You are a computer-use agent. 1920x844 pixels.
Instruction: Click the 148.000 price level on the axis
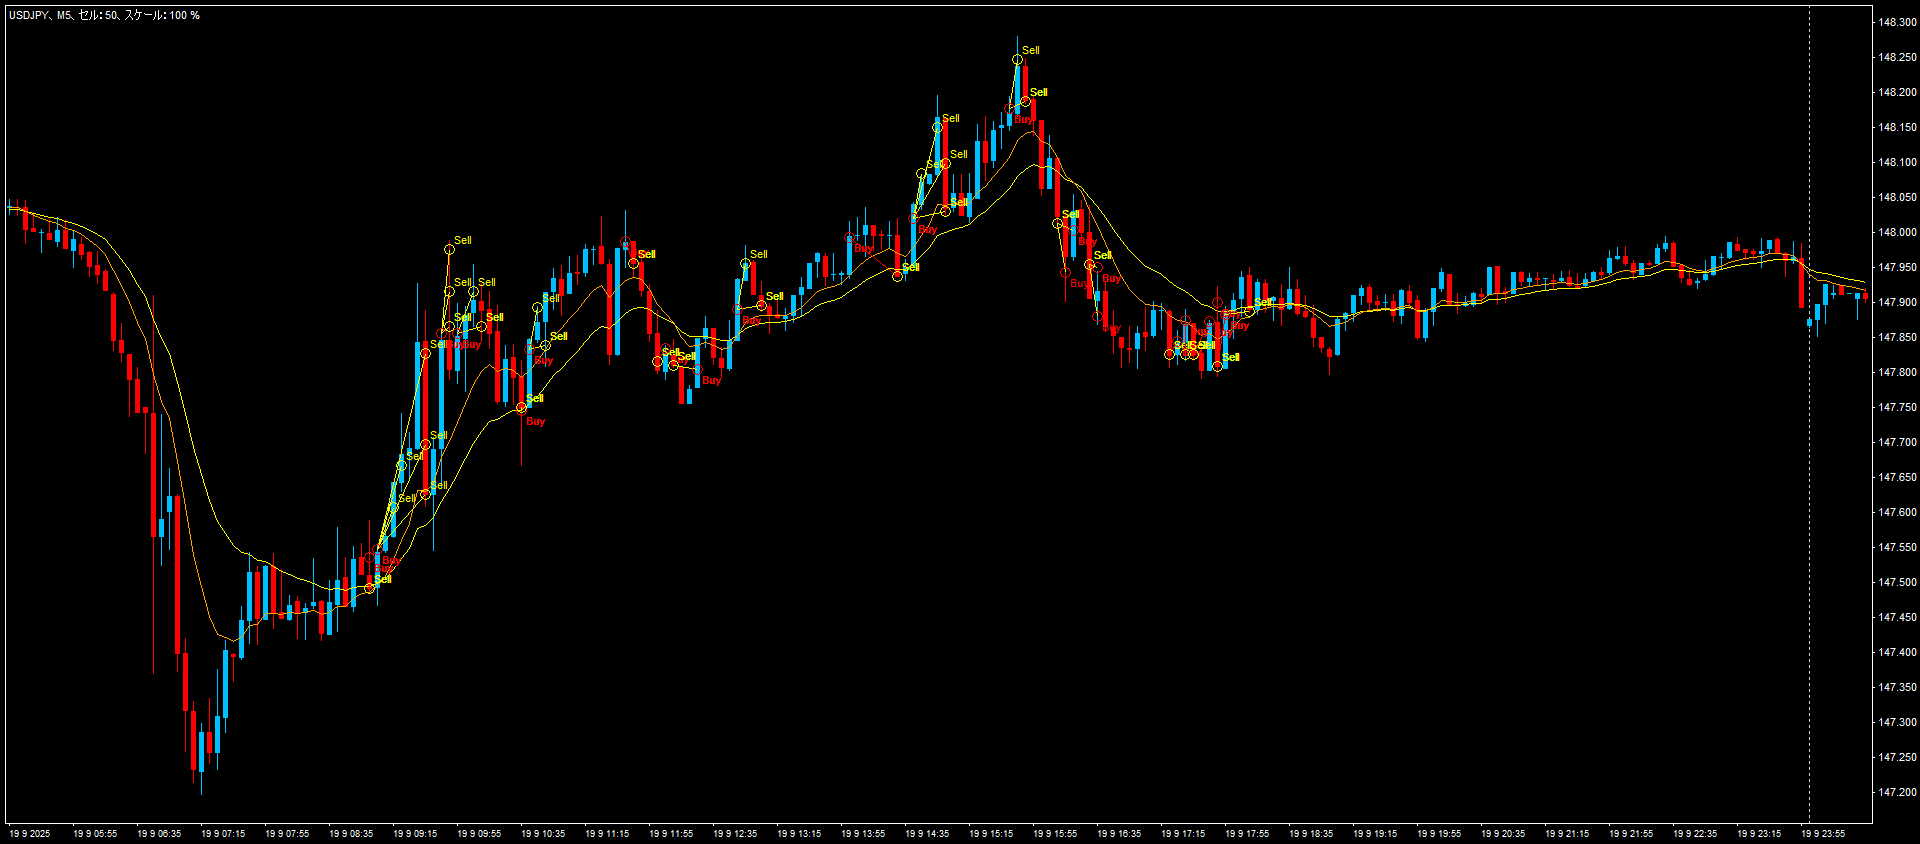pyautogui.click(x=1896, y=232)
